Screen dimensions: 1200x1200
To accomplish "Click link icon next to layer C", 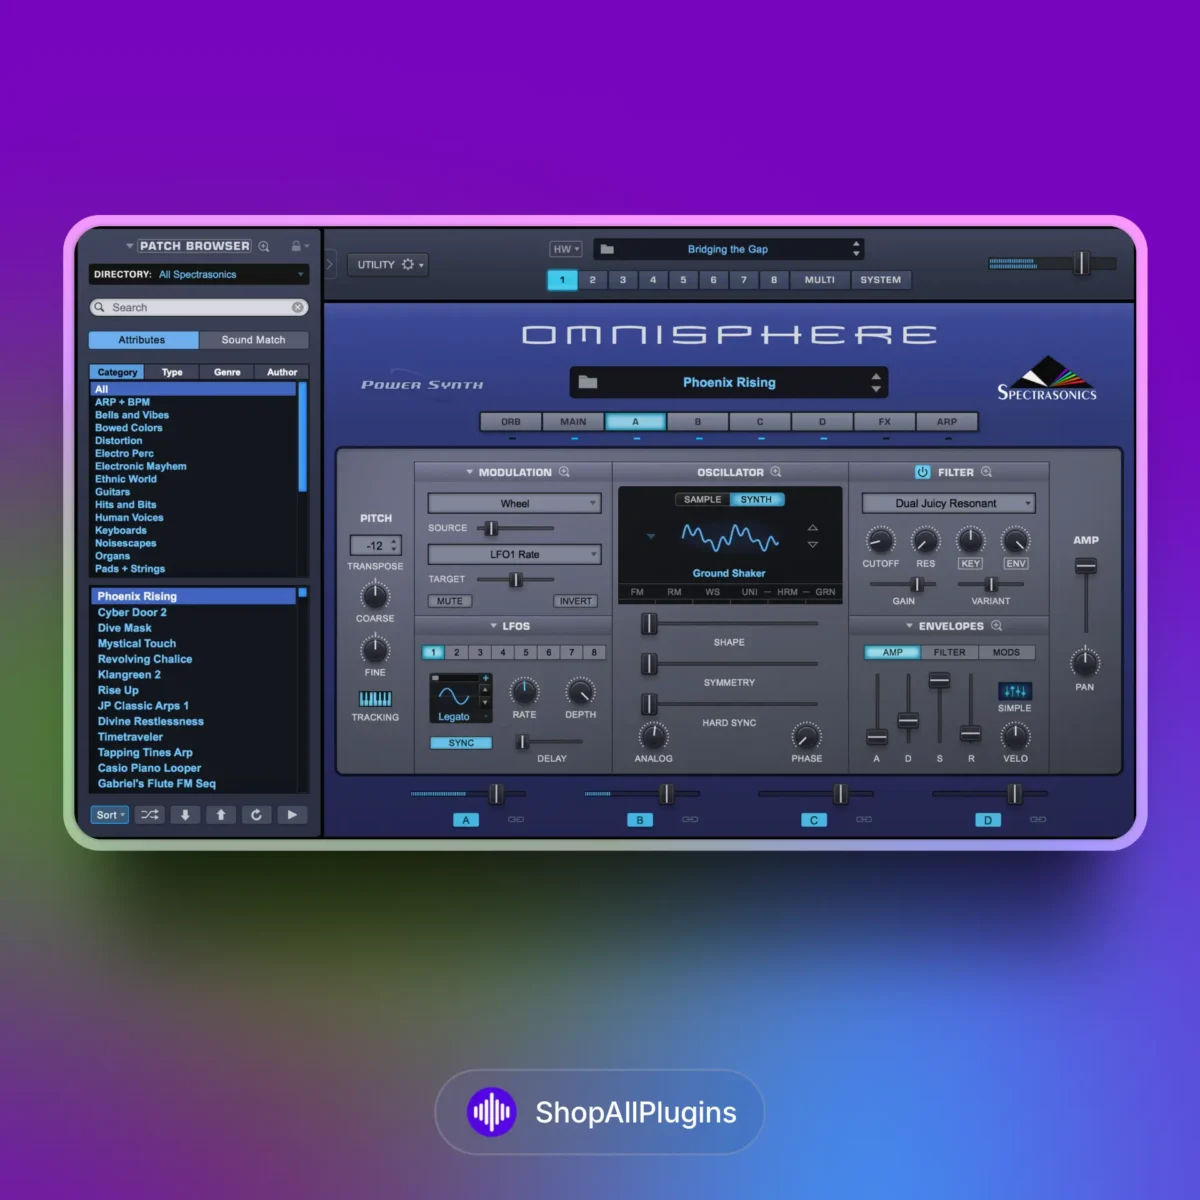I will (x=864, y=820).
